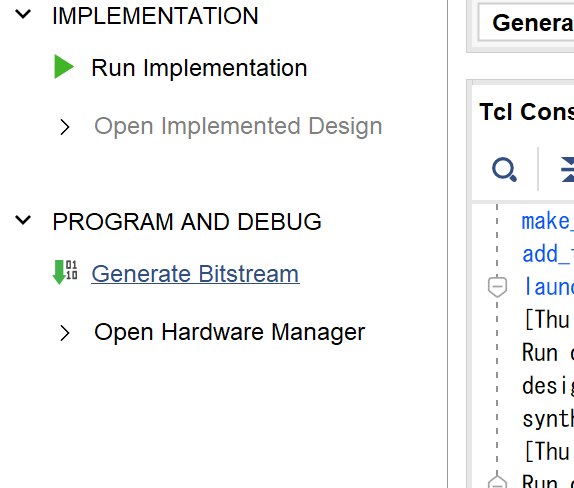Collapse the launch command fold marker
This screenshot has height=488, width=574.
(497, 287)
